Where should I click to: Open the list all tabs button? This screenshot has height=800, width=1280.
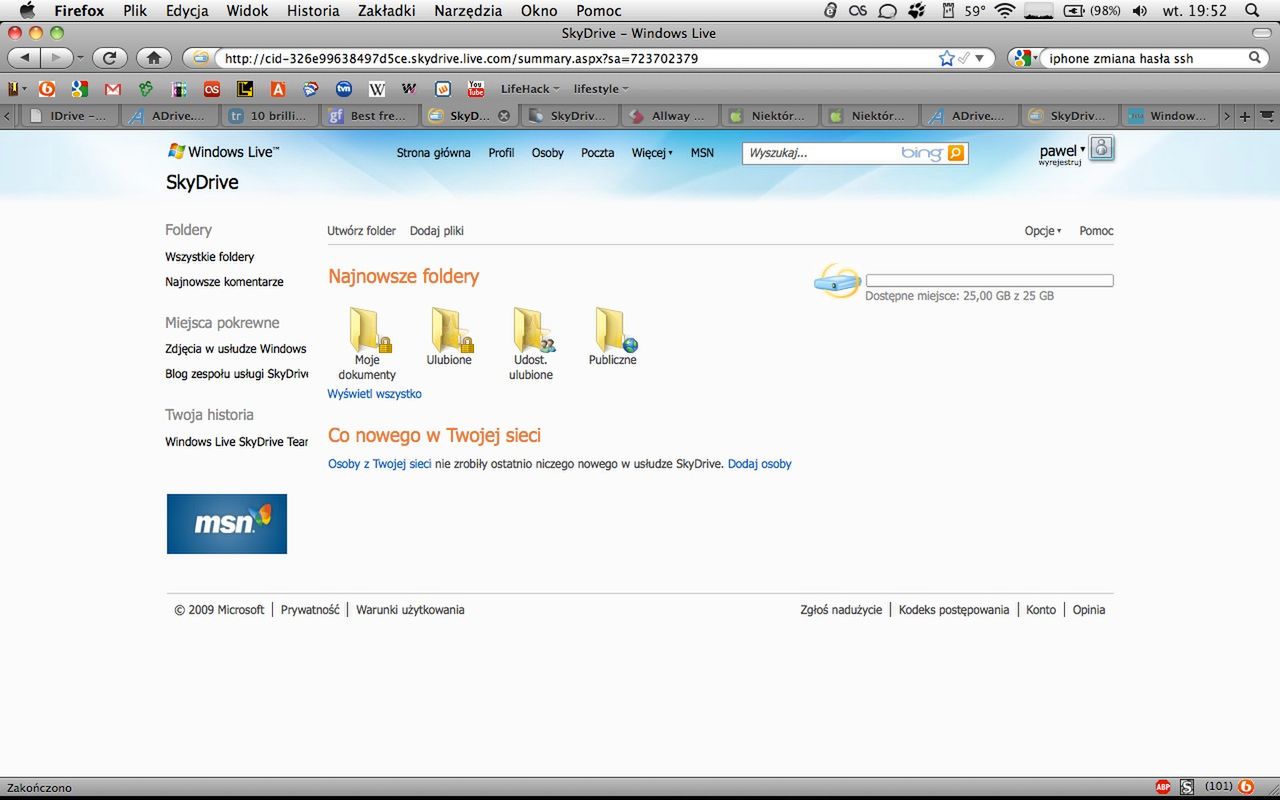click(1265, 116)
